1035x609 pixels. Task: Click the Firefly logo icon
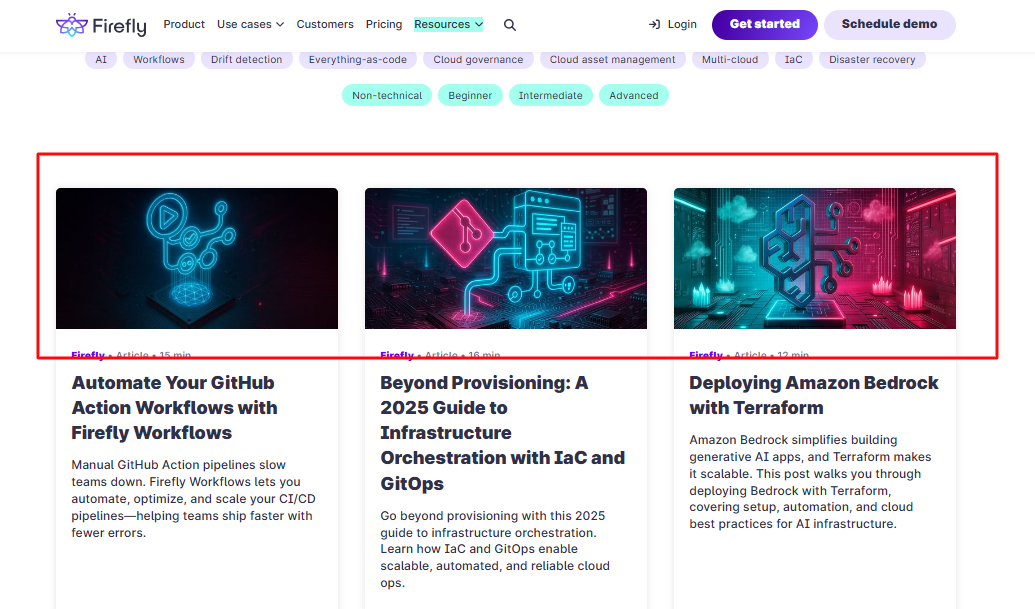tap(74, 23)
